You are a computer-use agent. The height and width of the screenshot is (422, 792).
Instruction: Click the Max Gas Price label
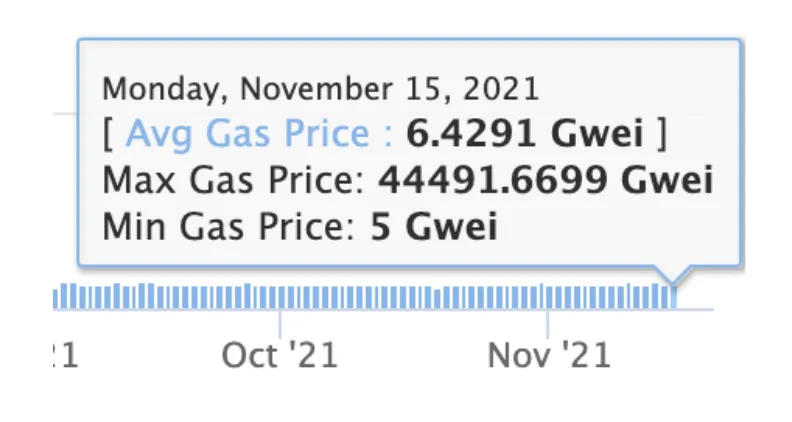(233, 180)
